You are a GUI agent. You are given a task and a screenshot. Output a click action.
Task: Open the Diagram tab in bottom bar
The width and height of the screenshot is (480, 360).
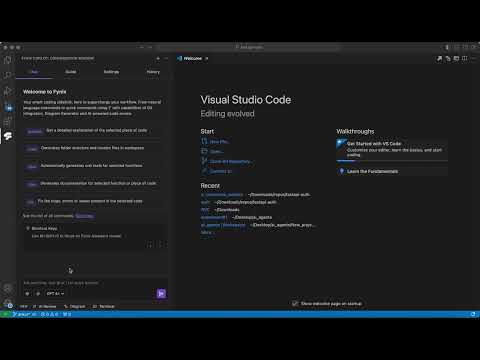(x=75, y=306)
